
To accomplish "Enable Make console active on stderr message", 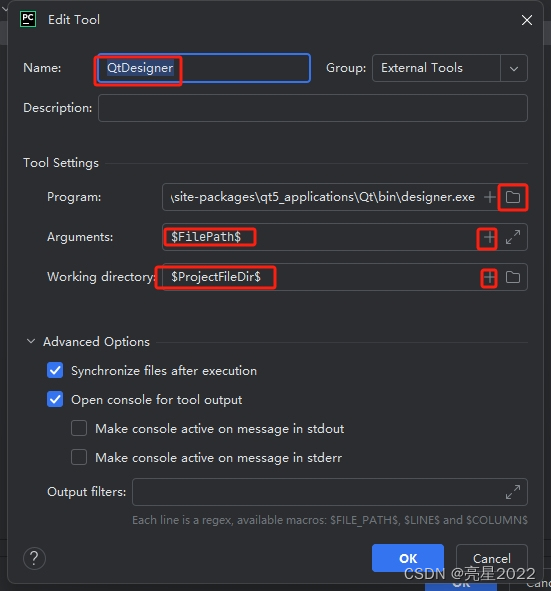I will (x=79, y=458).
